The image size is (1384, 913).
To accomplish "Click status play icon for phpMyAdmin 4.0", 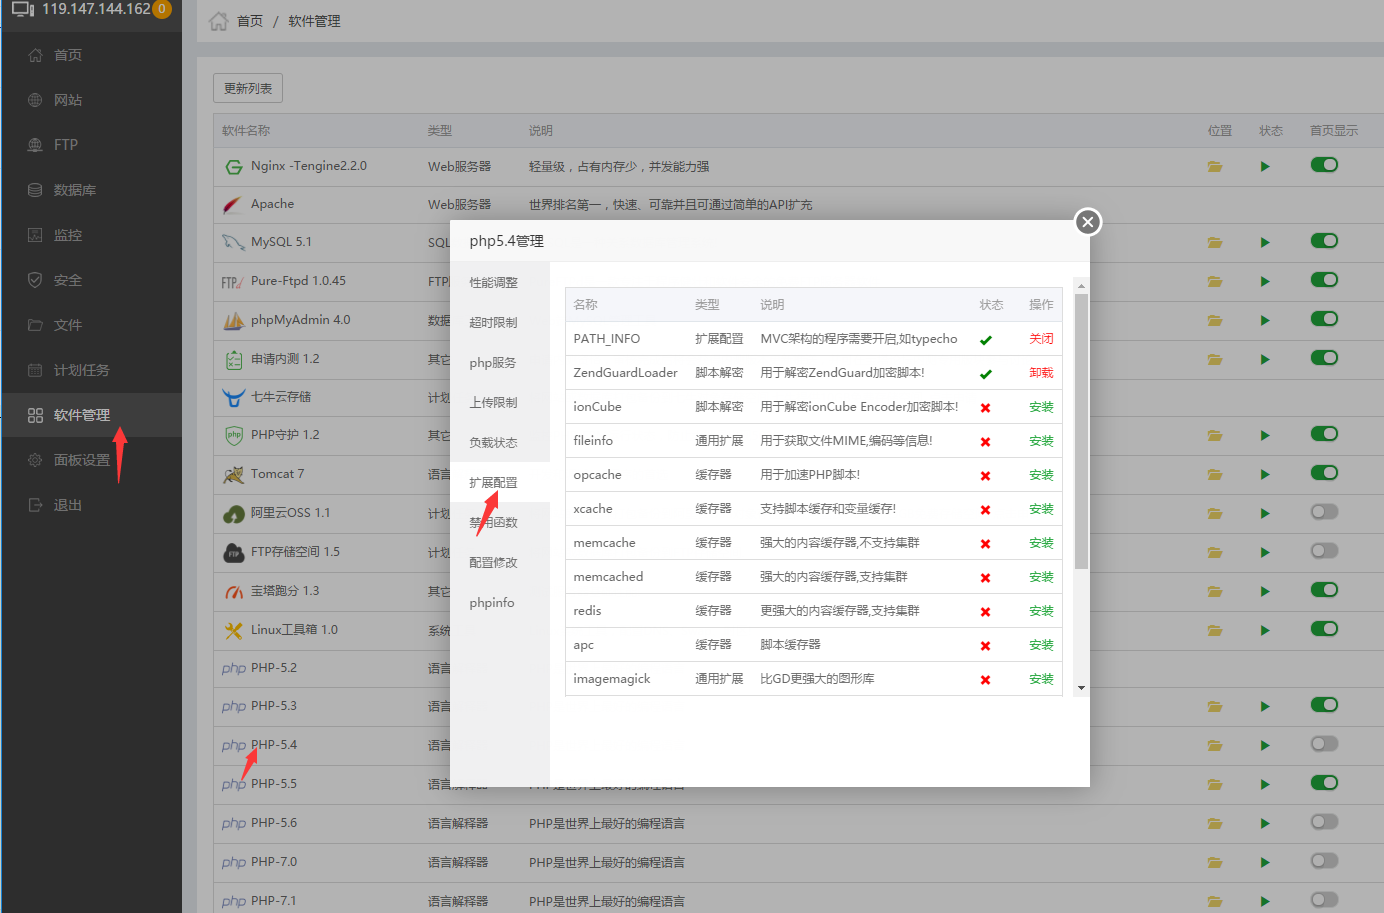I will pyautogui.click(x=1265, y=321).
